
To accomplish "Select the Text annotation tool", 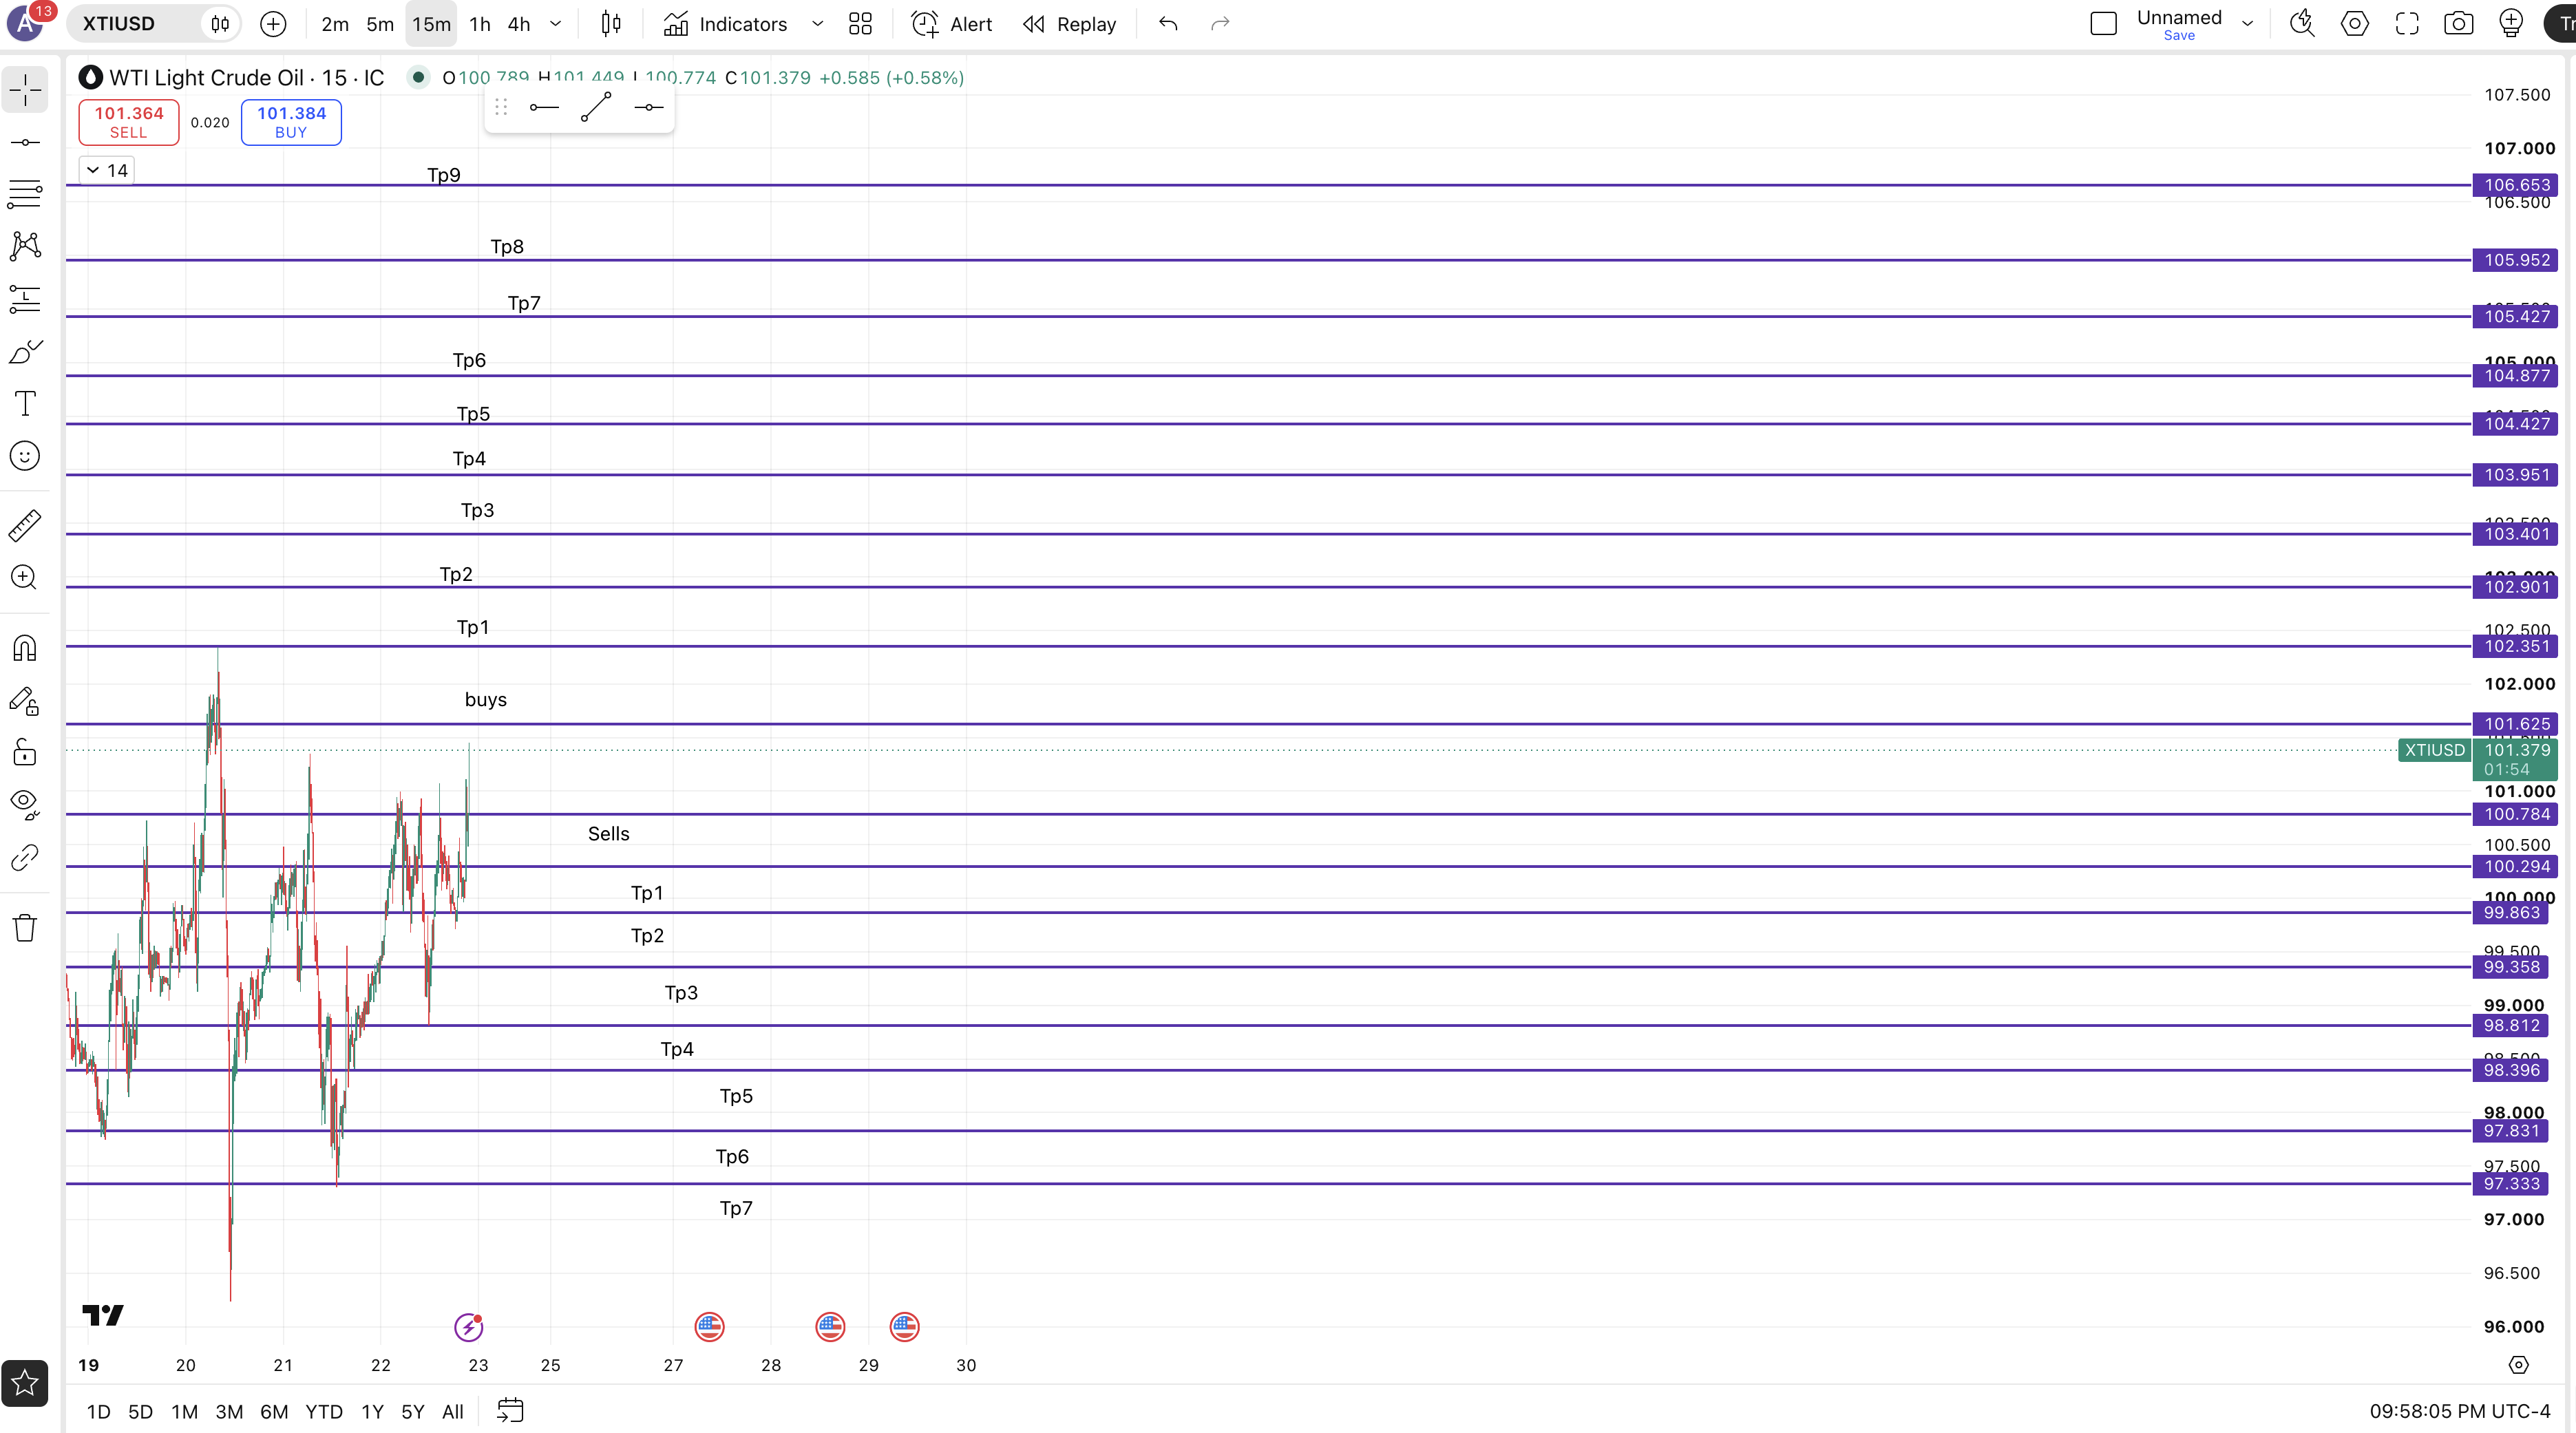I will point(25,403).
